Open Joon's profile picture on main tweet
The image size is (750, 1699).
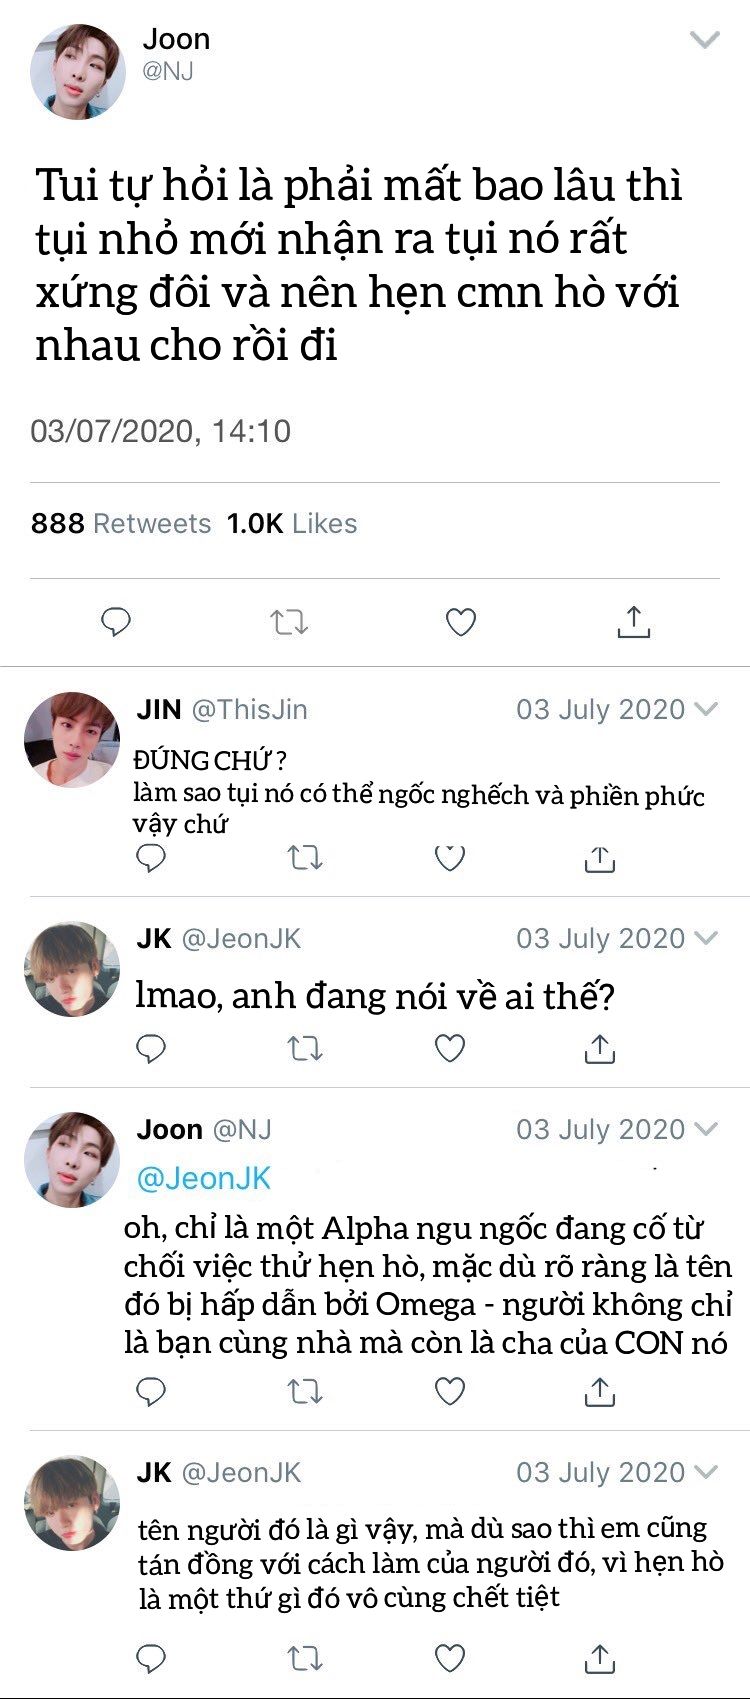[77, 72]
